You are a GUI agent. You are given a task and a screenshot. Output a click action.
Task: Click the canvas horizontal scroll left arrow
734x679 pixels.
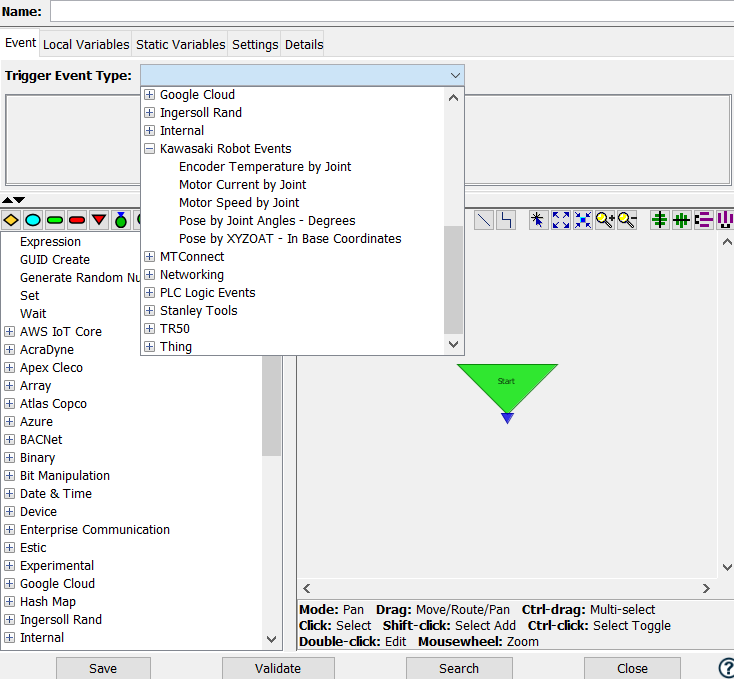(307, 589)
